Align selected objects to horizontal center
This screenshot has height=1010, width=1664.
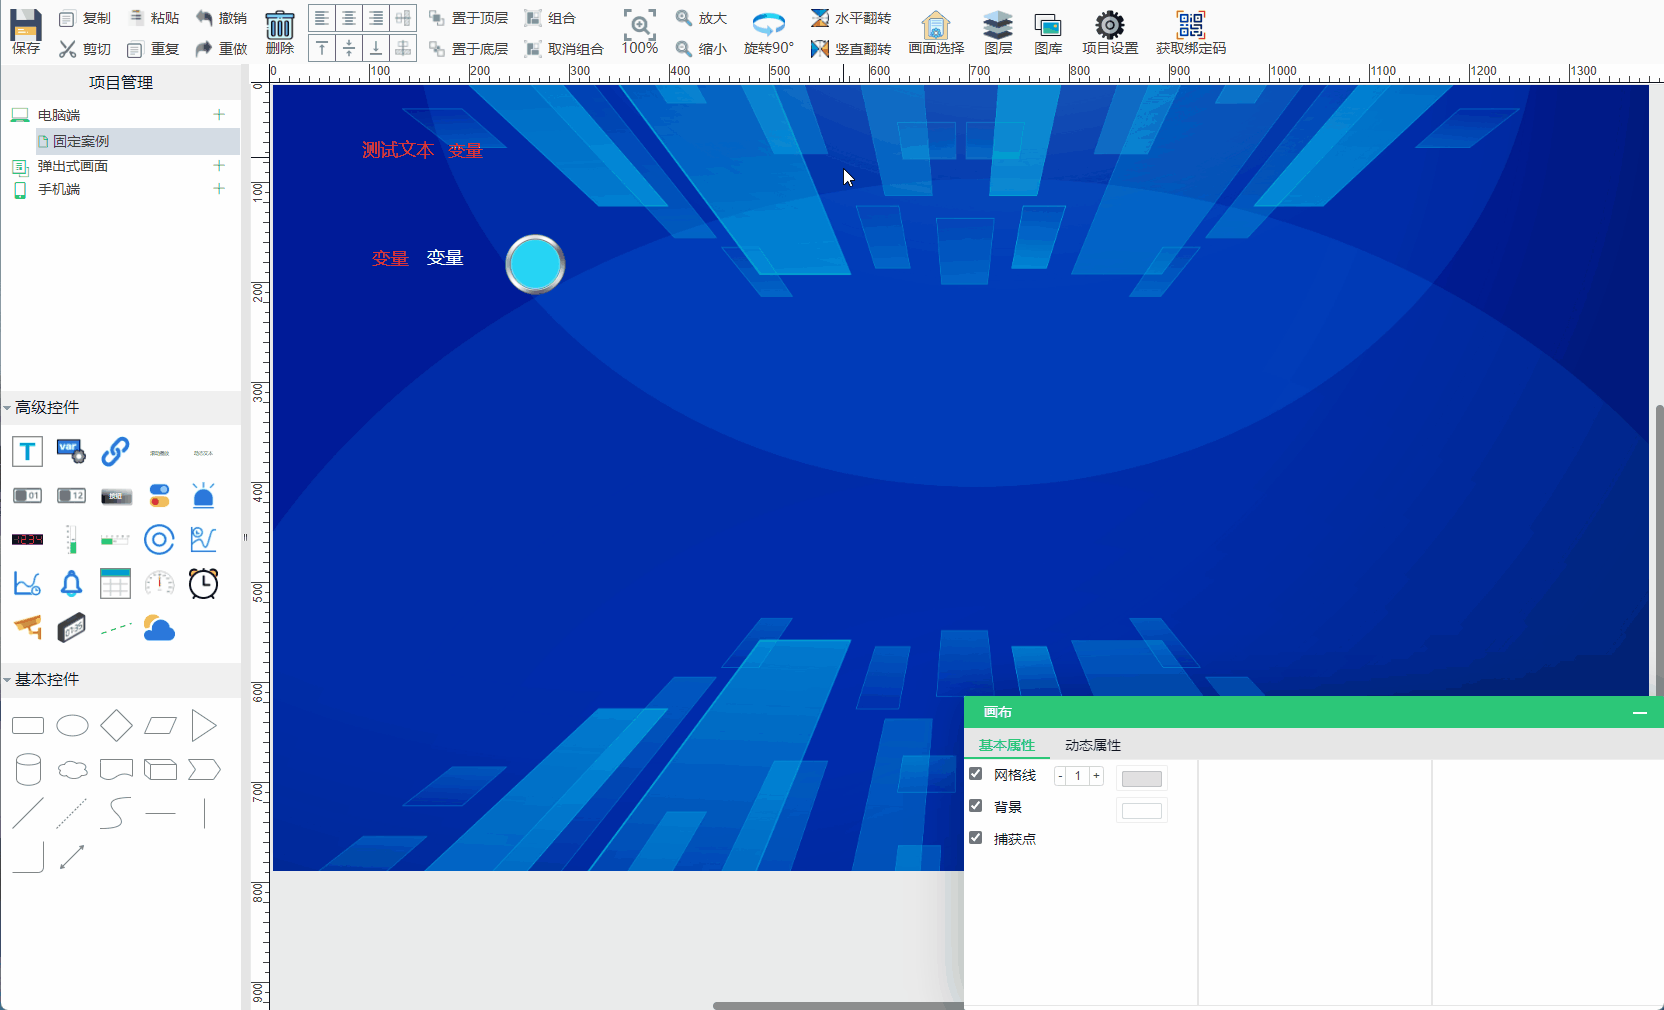pyautogui.click(x=349, y=18)
